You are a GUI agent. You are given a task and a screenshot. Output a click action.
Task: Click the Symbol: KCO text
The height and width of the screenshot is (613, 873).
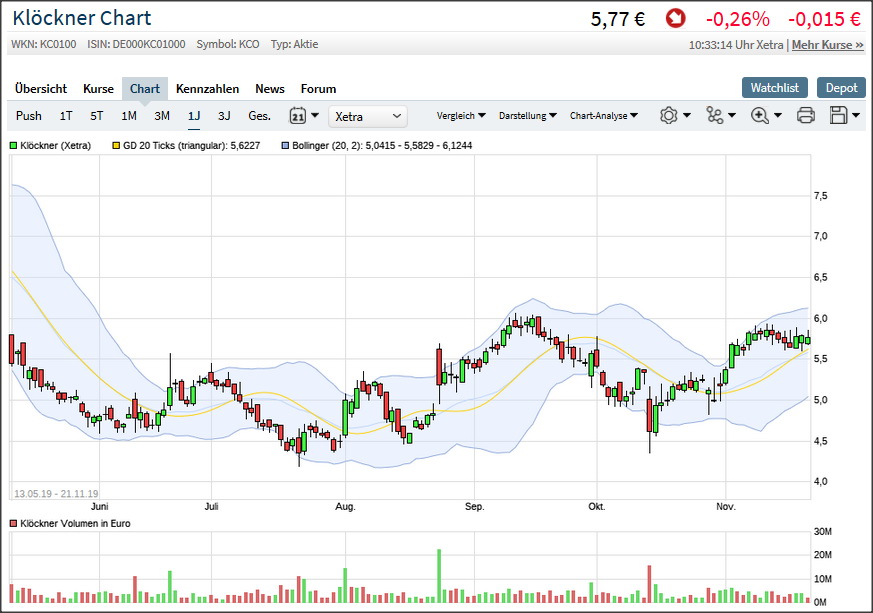(x=228, y=45)
